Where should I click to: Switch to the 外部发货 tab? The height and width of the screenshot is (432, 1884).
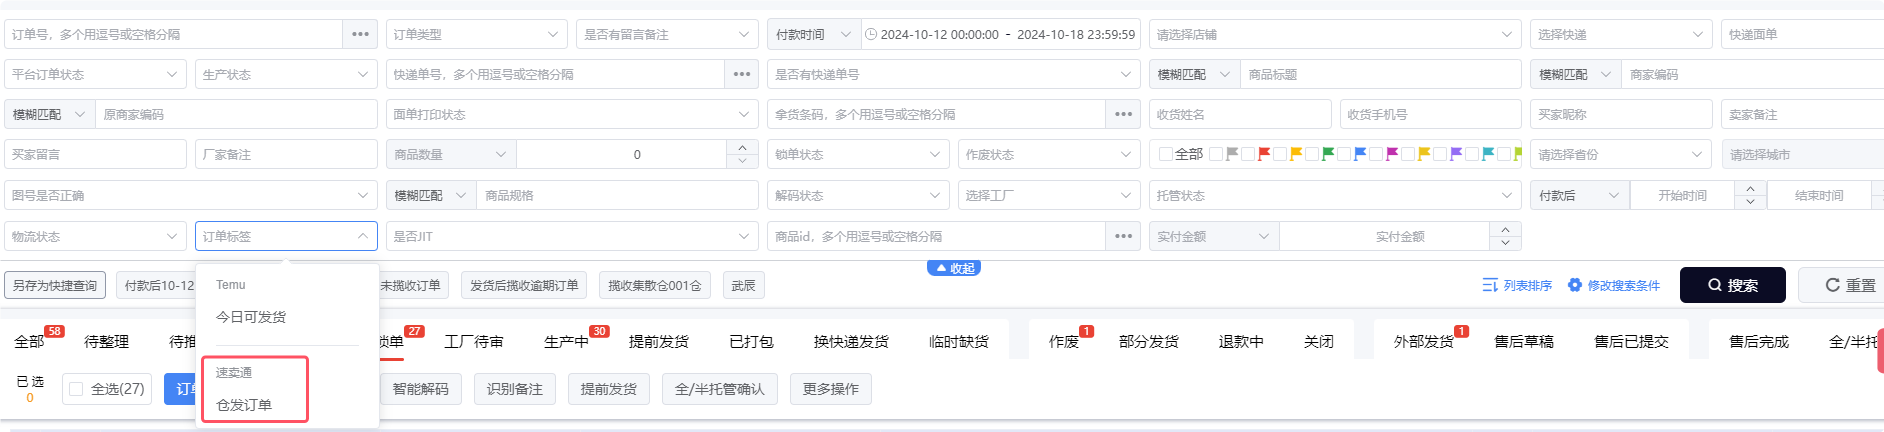pos(1424,341)
